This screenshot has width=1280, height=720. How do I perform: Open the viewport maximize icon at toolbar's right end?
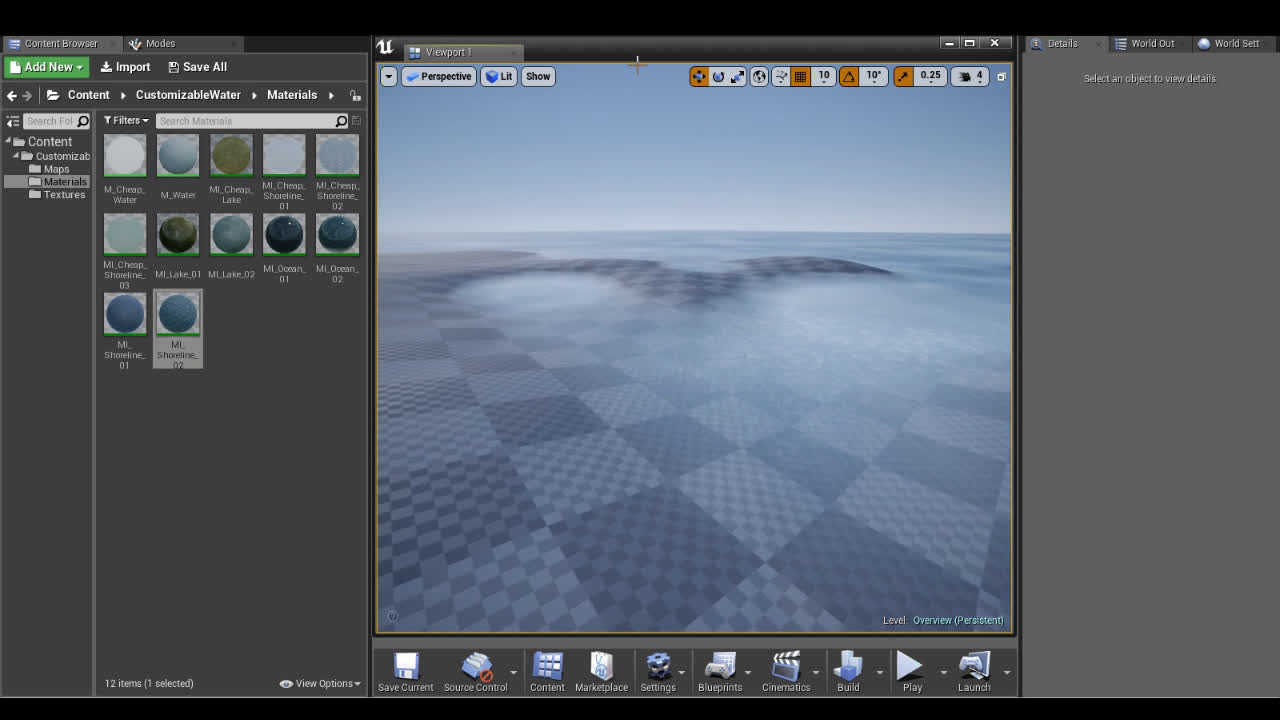point(1001,77)
